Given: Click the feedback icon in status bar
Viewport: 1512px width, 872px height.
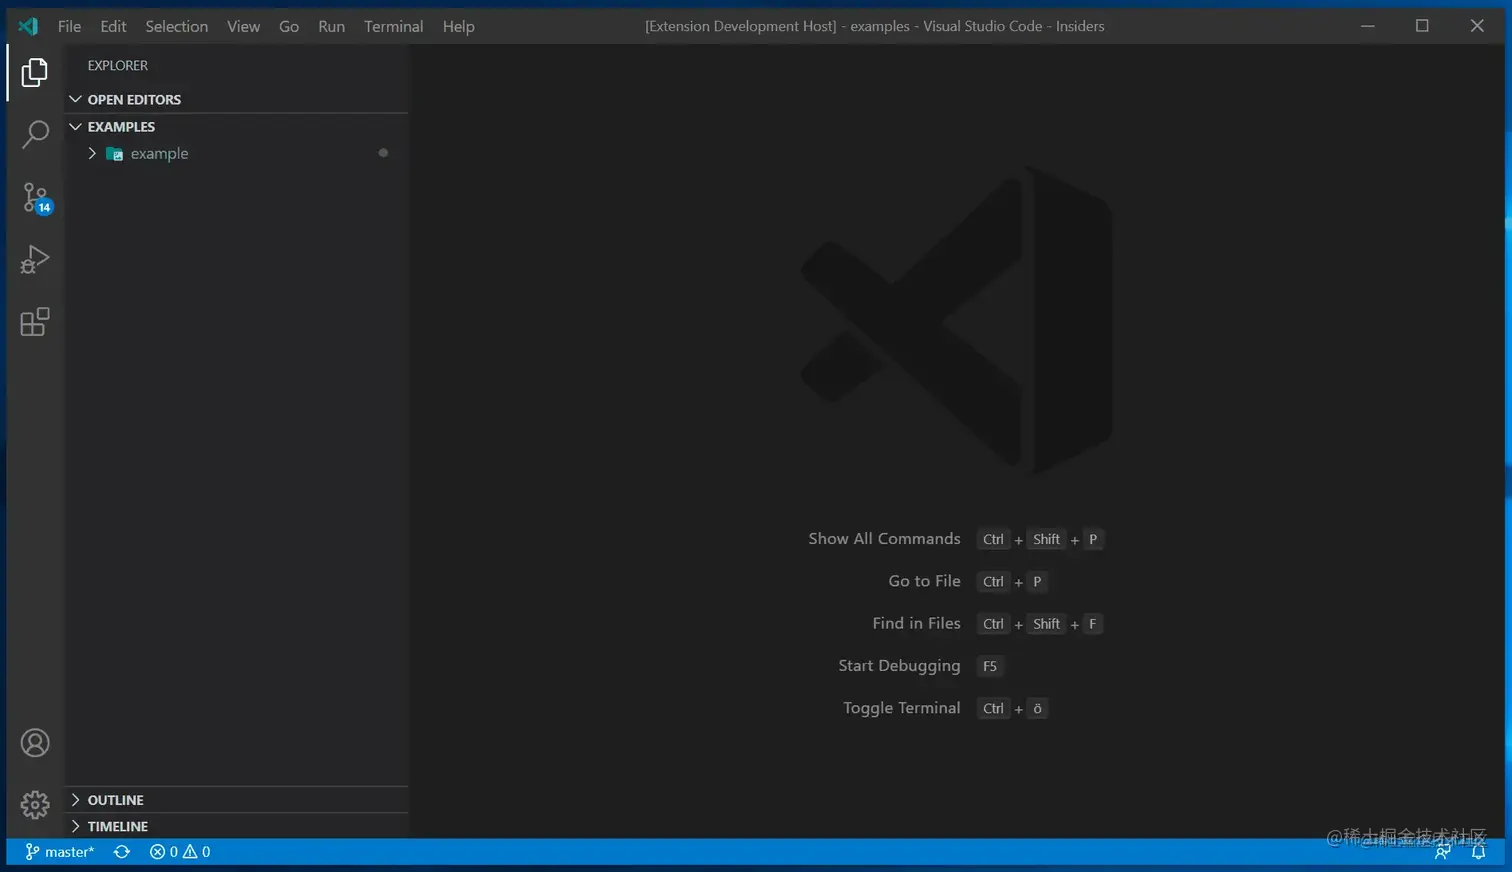Looking at the screenshot, I should [1443, 852].
